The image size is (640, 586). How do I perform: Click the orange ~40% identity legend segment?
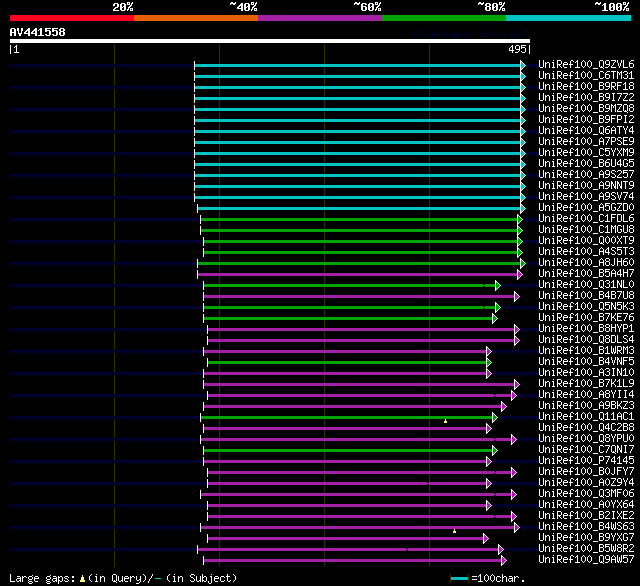tap(196, 18)
